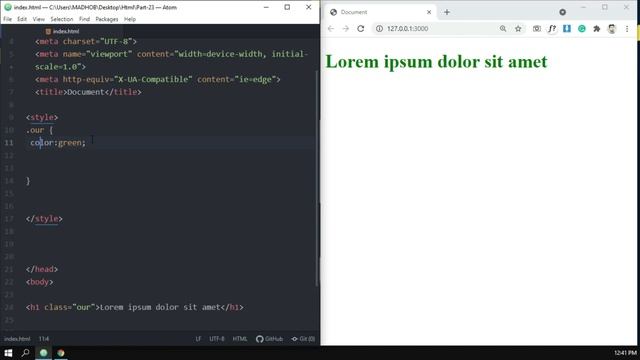Click the h1 class="our" line in editor
This screenshot has width=640, height=360.
click(134, 307)
